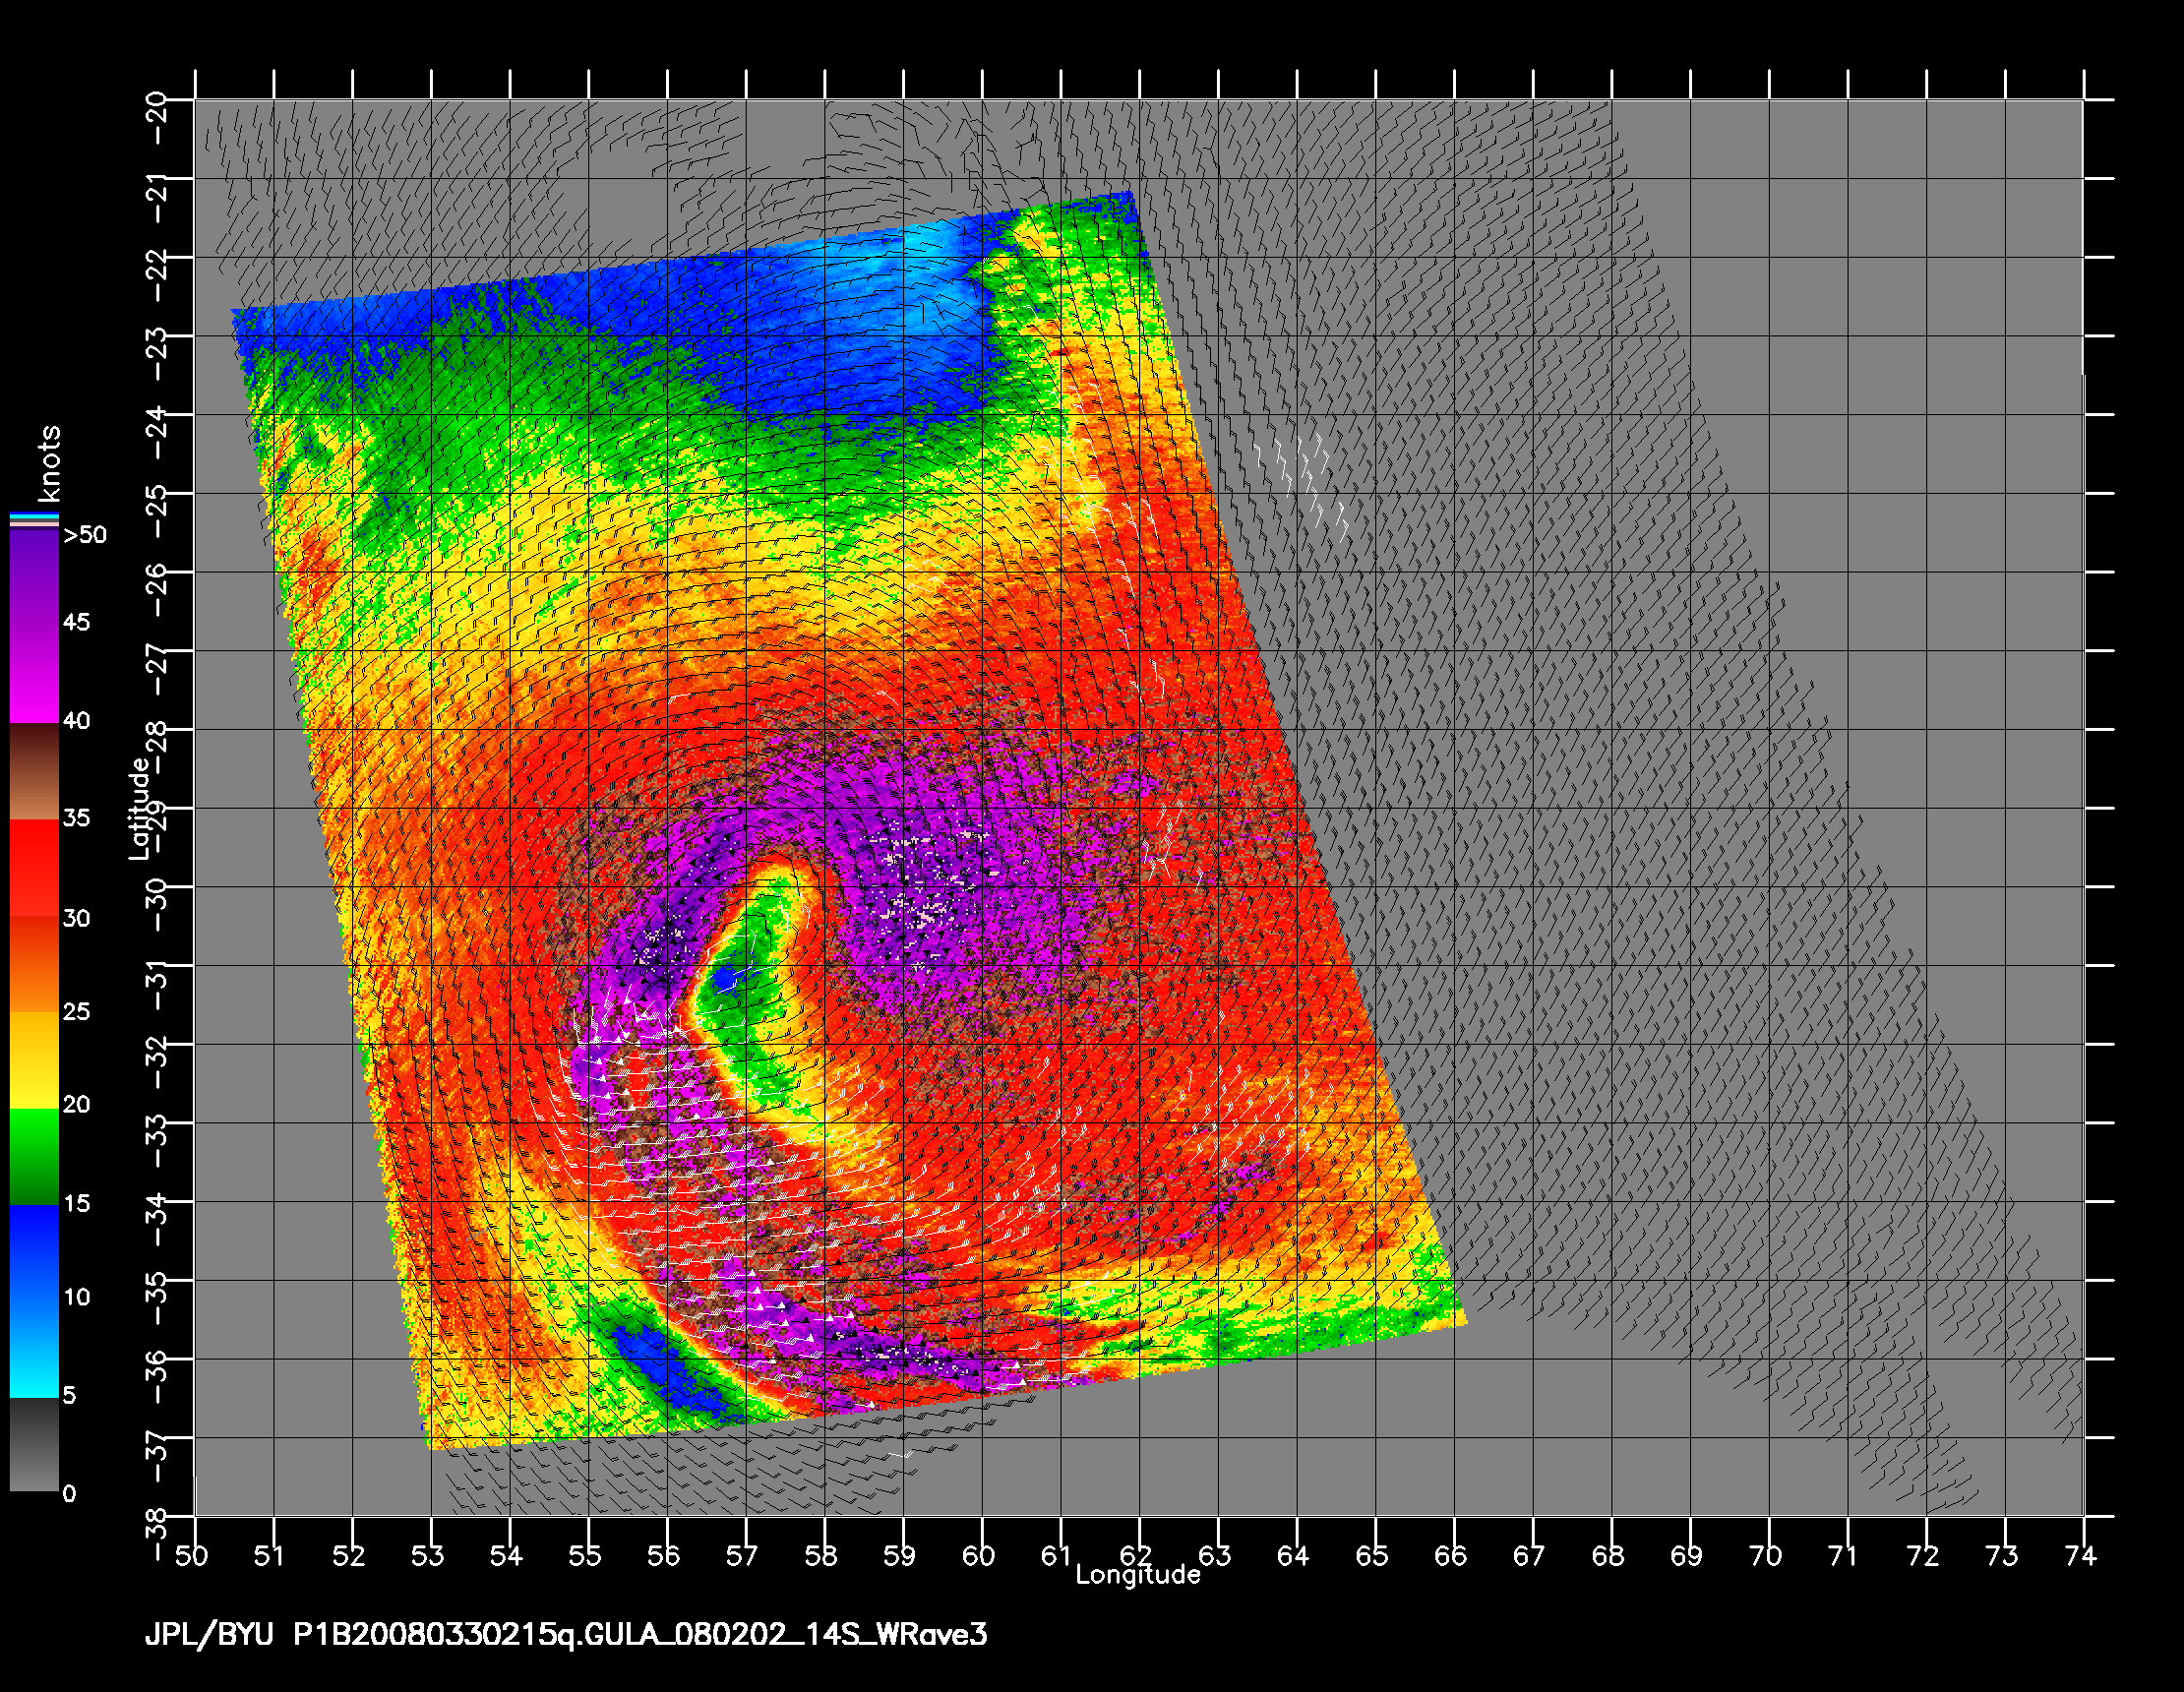The width and height of the screenshot is (2184, 1692).
Task: Click the 'Longitude' axis title
Action: point(1138,1575)
